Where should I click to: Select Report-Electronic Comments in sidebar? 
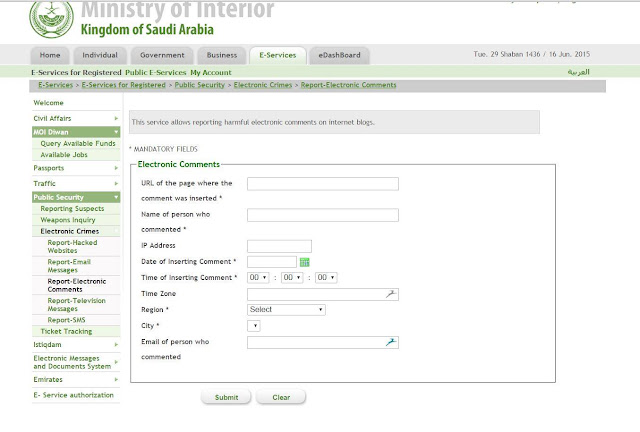(x=77, y=285)
